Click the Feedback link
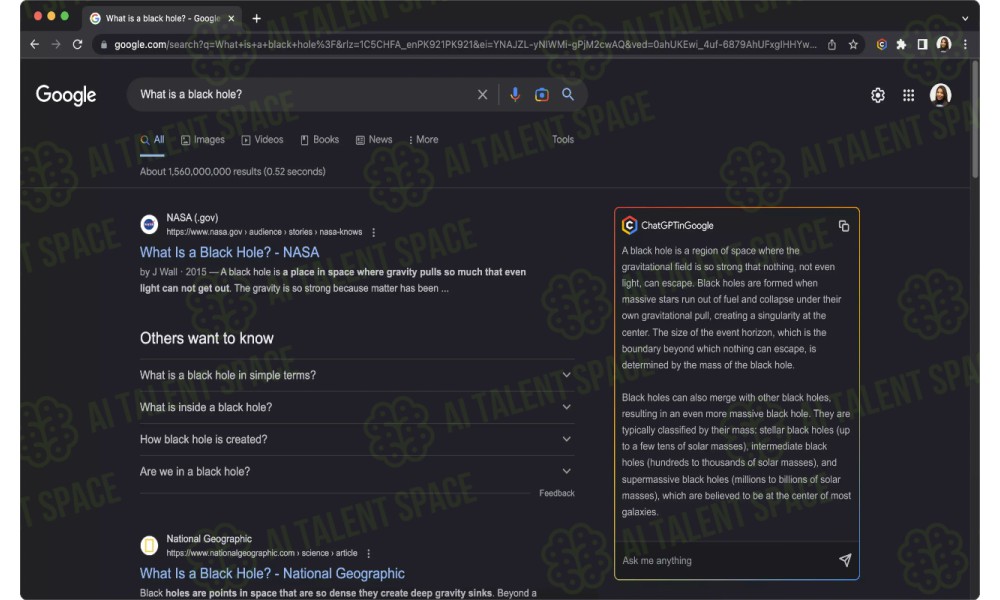 557,493
